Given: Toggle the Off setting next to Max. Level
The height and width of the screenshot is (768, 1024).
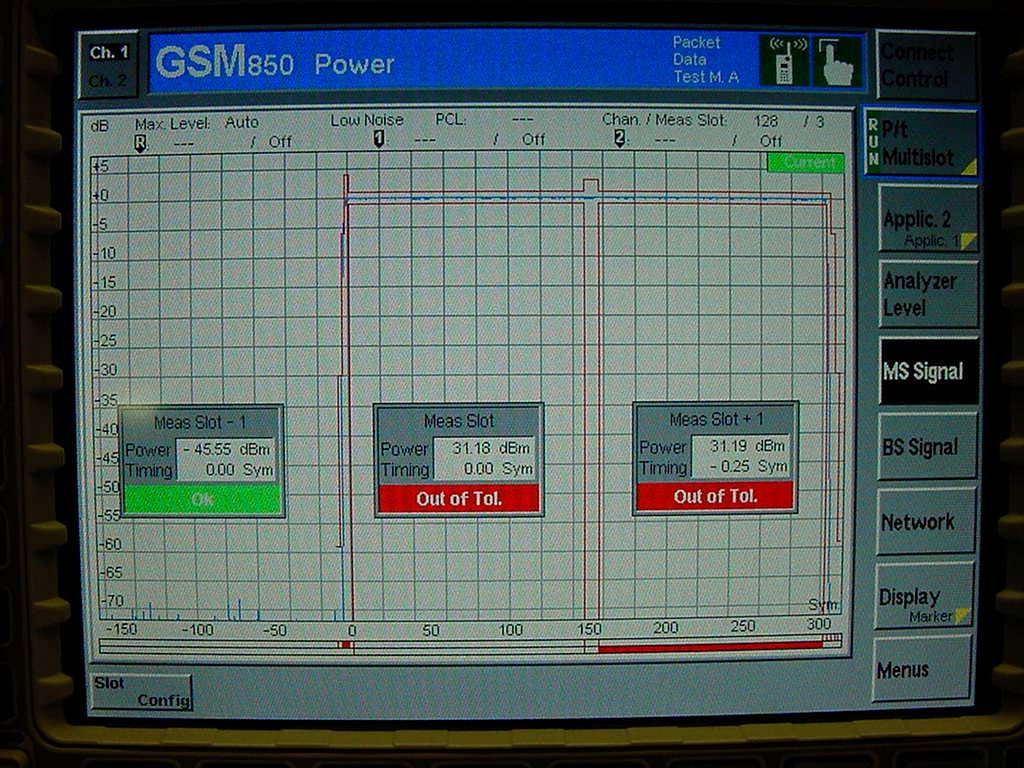Looking at the screenshot, I should click(279, 141).
